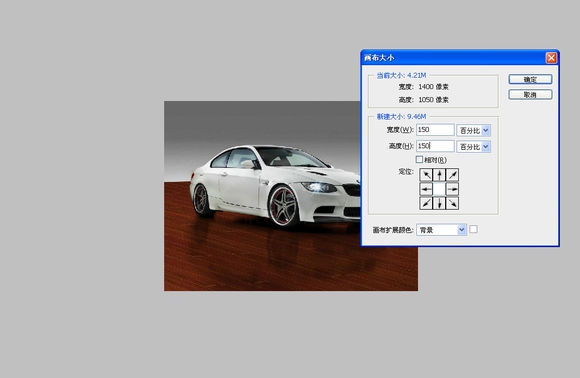
Task: Select the top-right anchor arrow
Action: tap(452, 175)
